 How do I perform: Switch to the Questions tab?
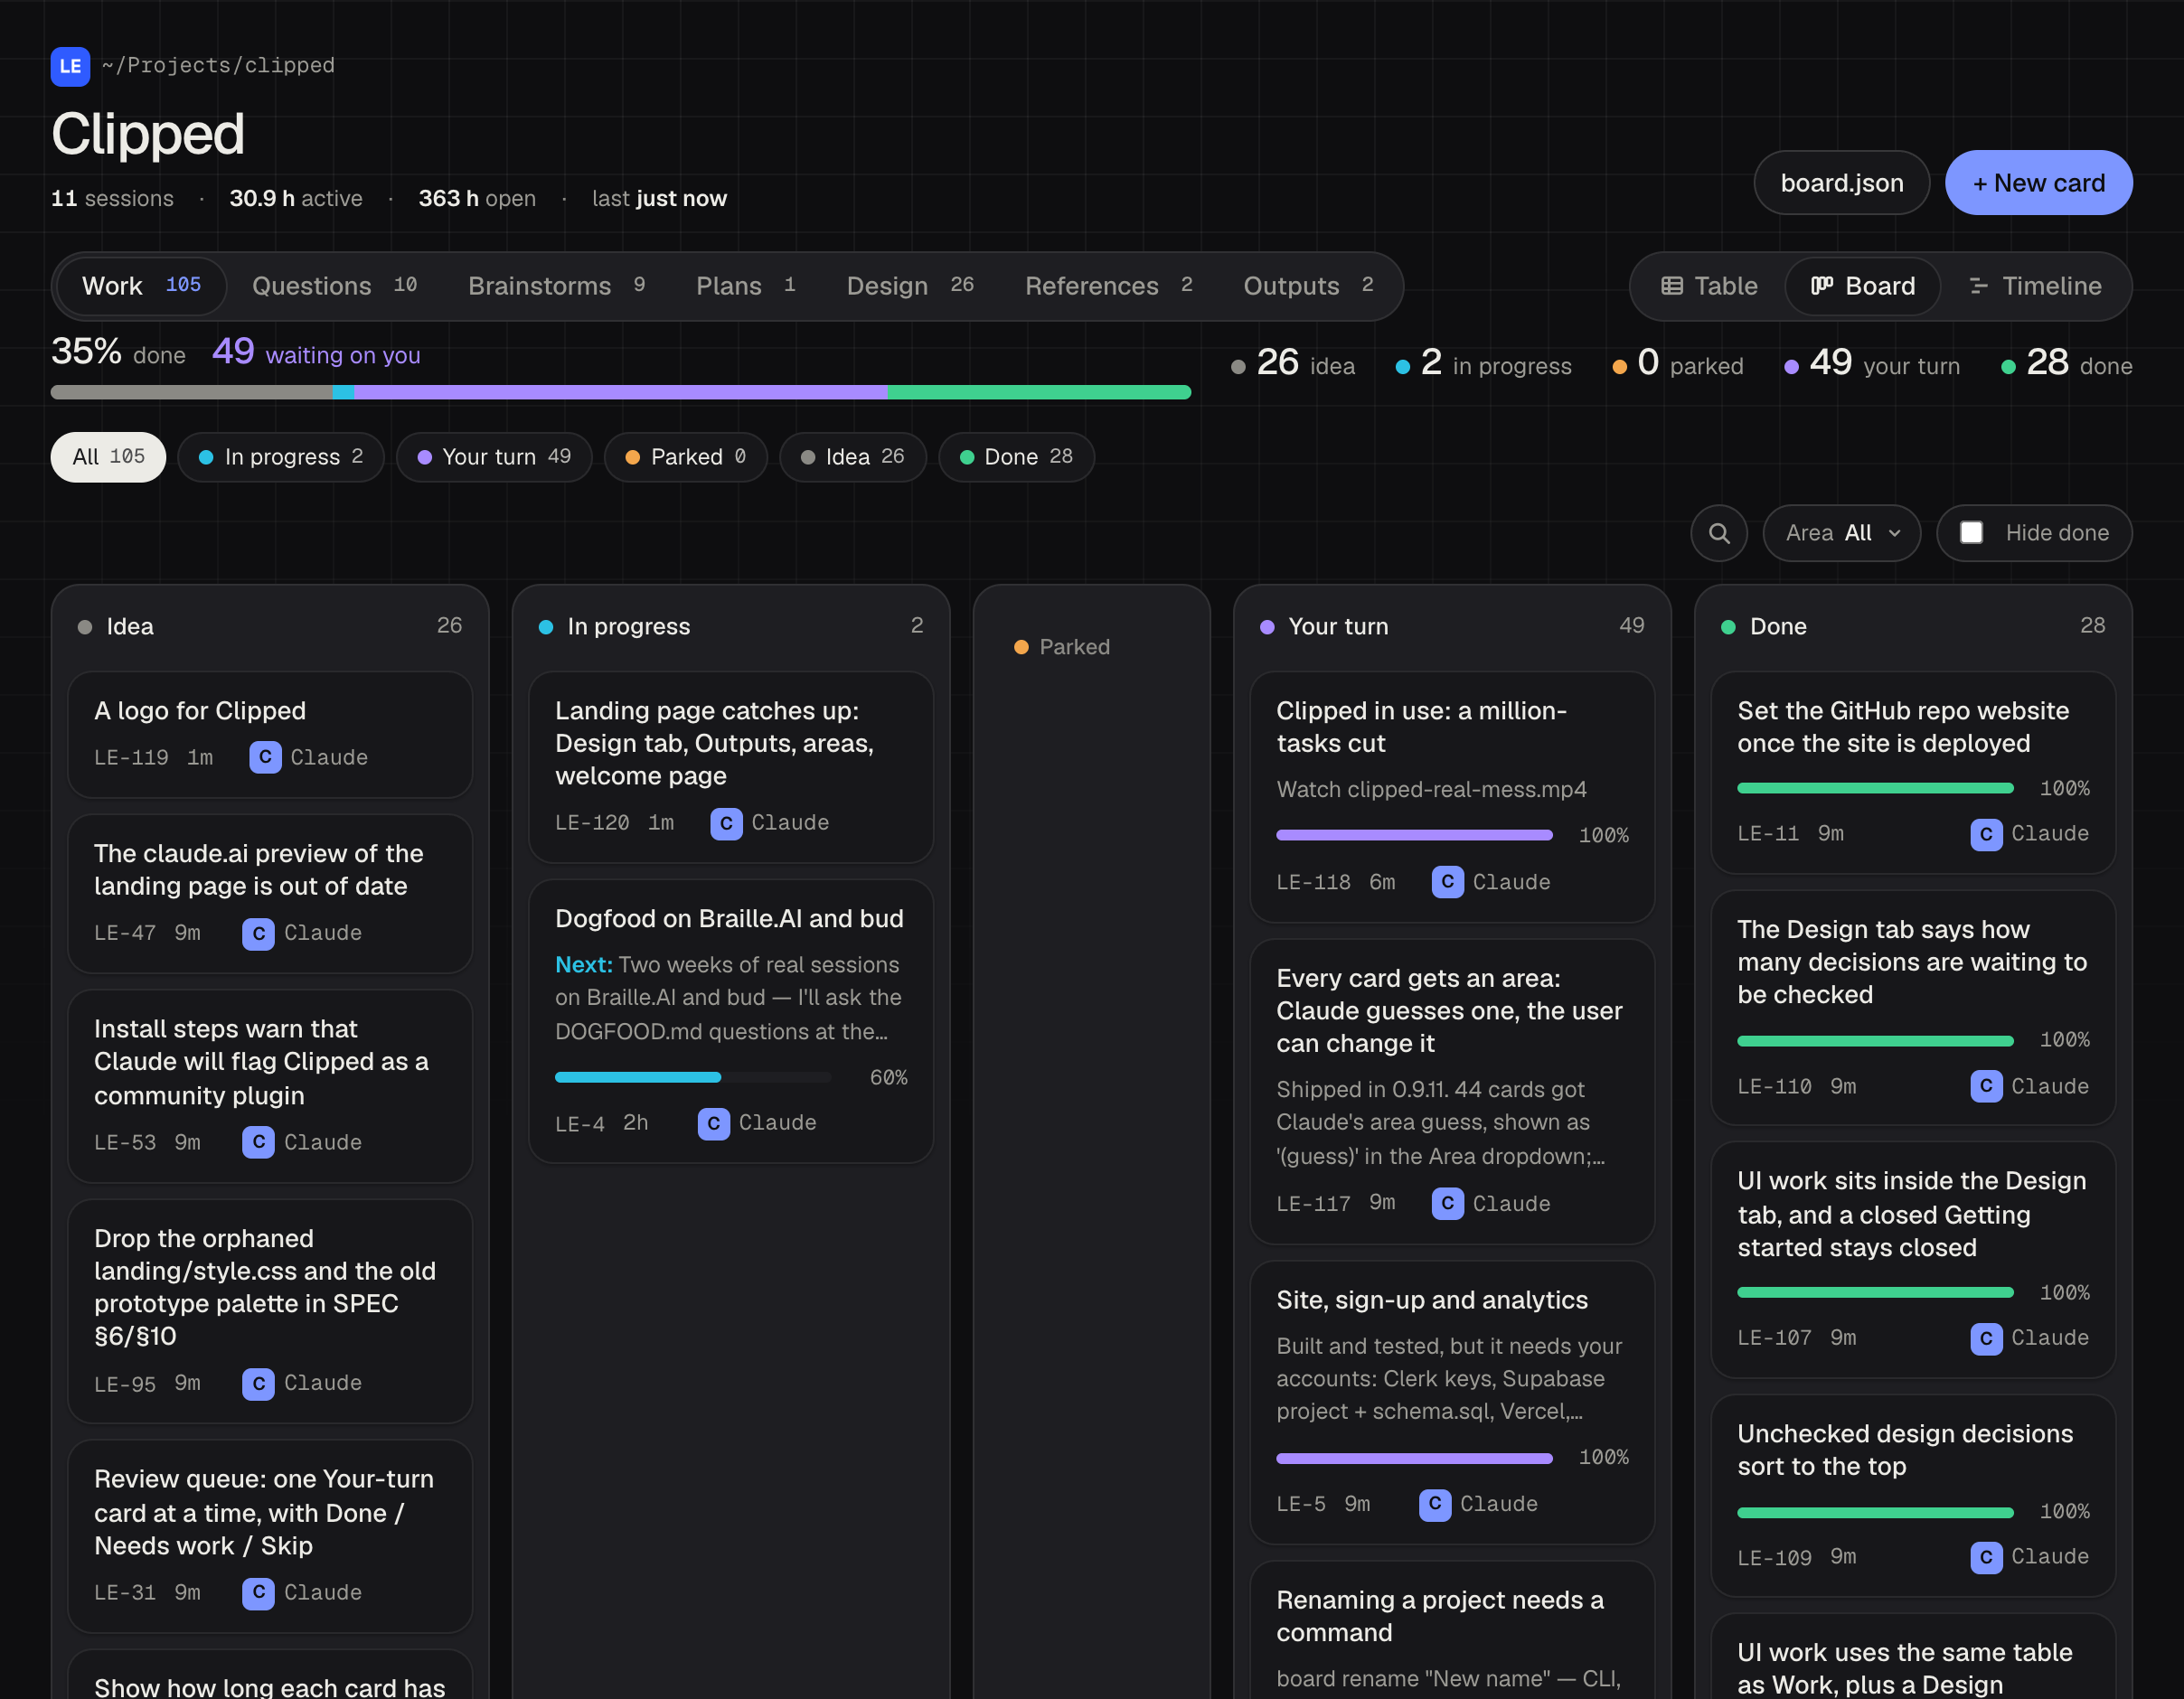pyautogui.click(x=334, y=286)
